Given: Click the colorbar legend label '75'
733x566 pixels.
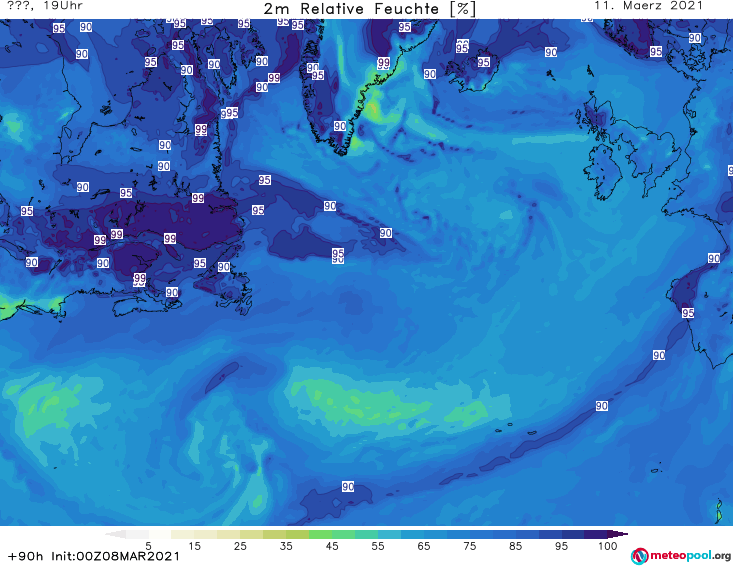Looking at the screenshot, I should click(x=469, y=546).
